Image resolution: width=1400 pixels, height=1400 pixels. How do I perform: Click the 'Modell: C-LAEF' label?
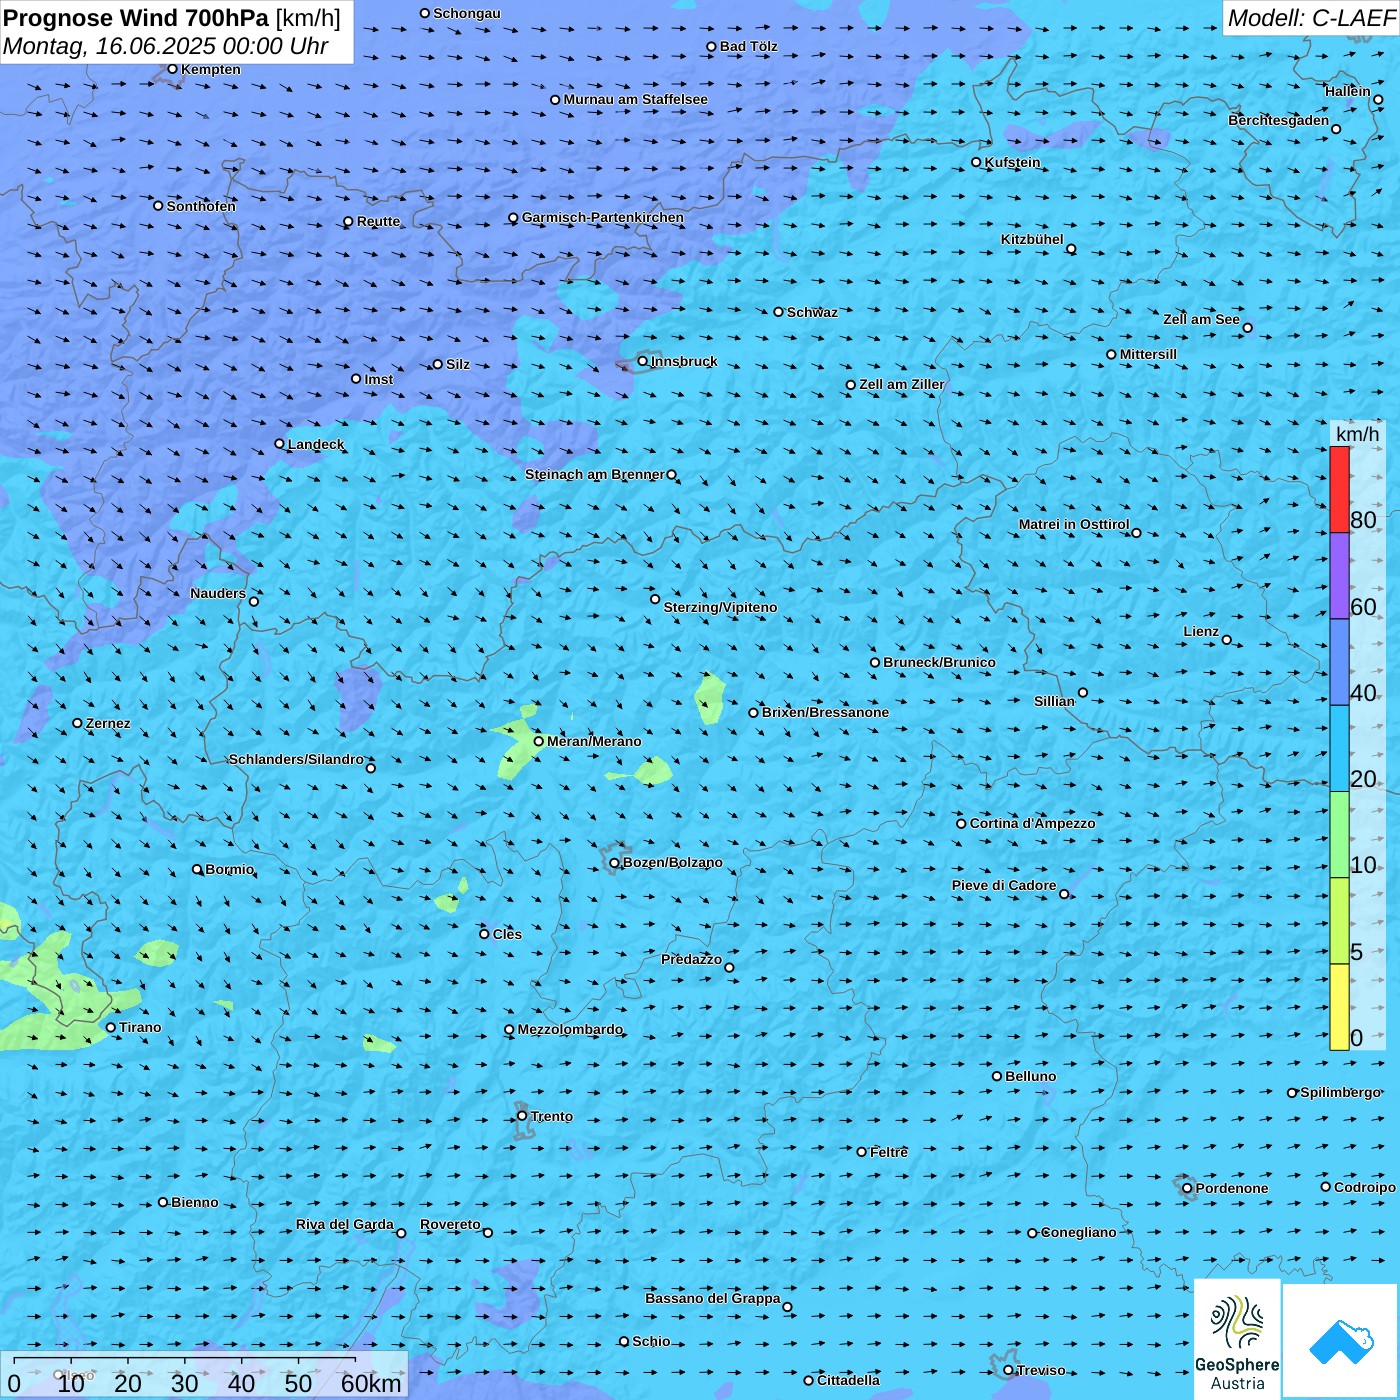(1311, 18)
